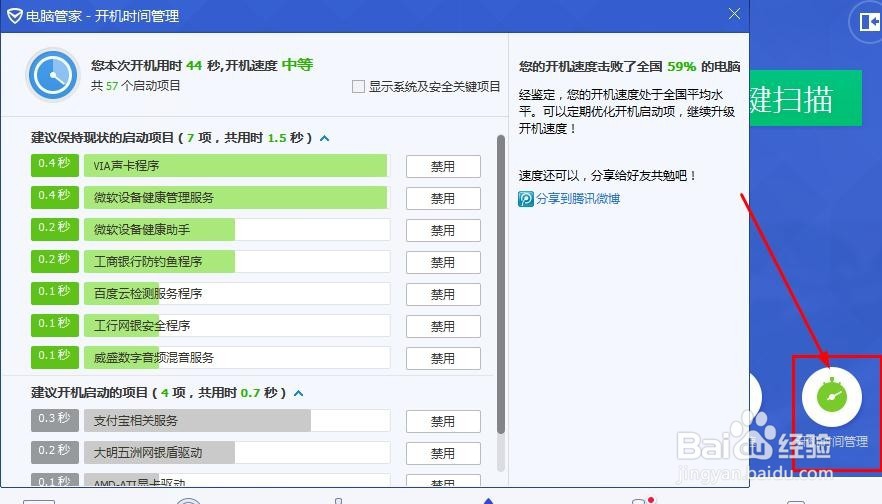Click 分享到腾讯微博 link
The image size is (882, 504).
click(x=578, y=199)
